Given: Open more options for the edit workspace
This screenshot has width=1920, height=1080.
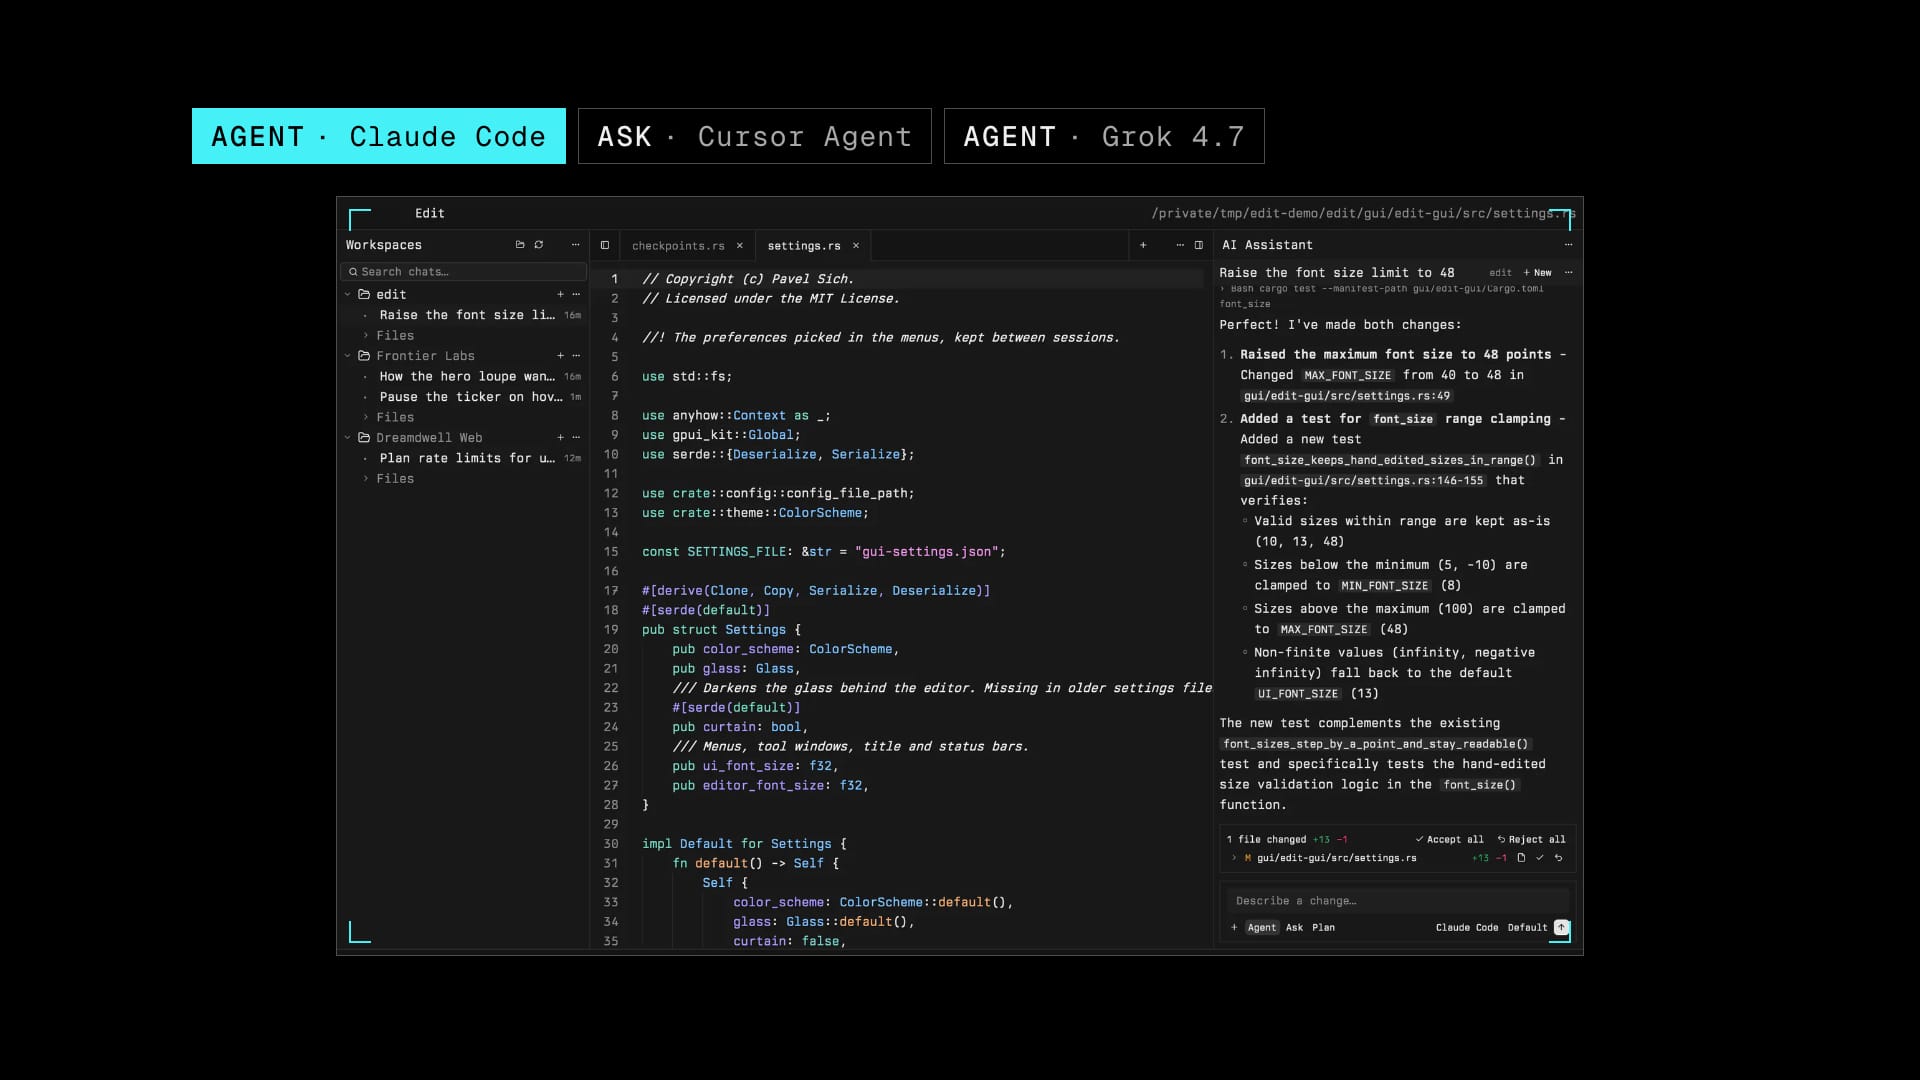Looking at the screenshot, I should (576, 295).
